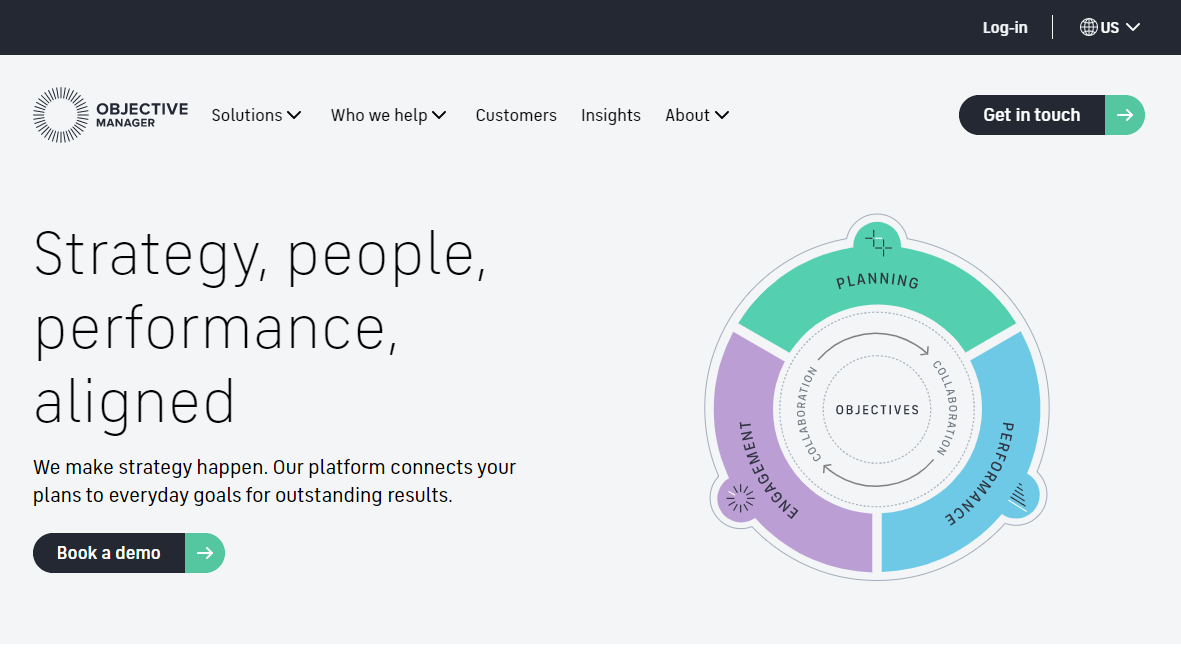Screen dimensions: 1181x664
Task: Open the Solutions navigation item
Action: click(x=247, y=115)
